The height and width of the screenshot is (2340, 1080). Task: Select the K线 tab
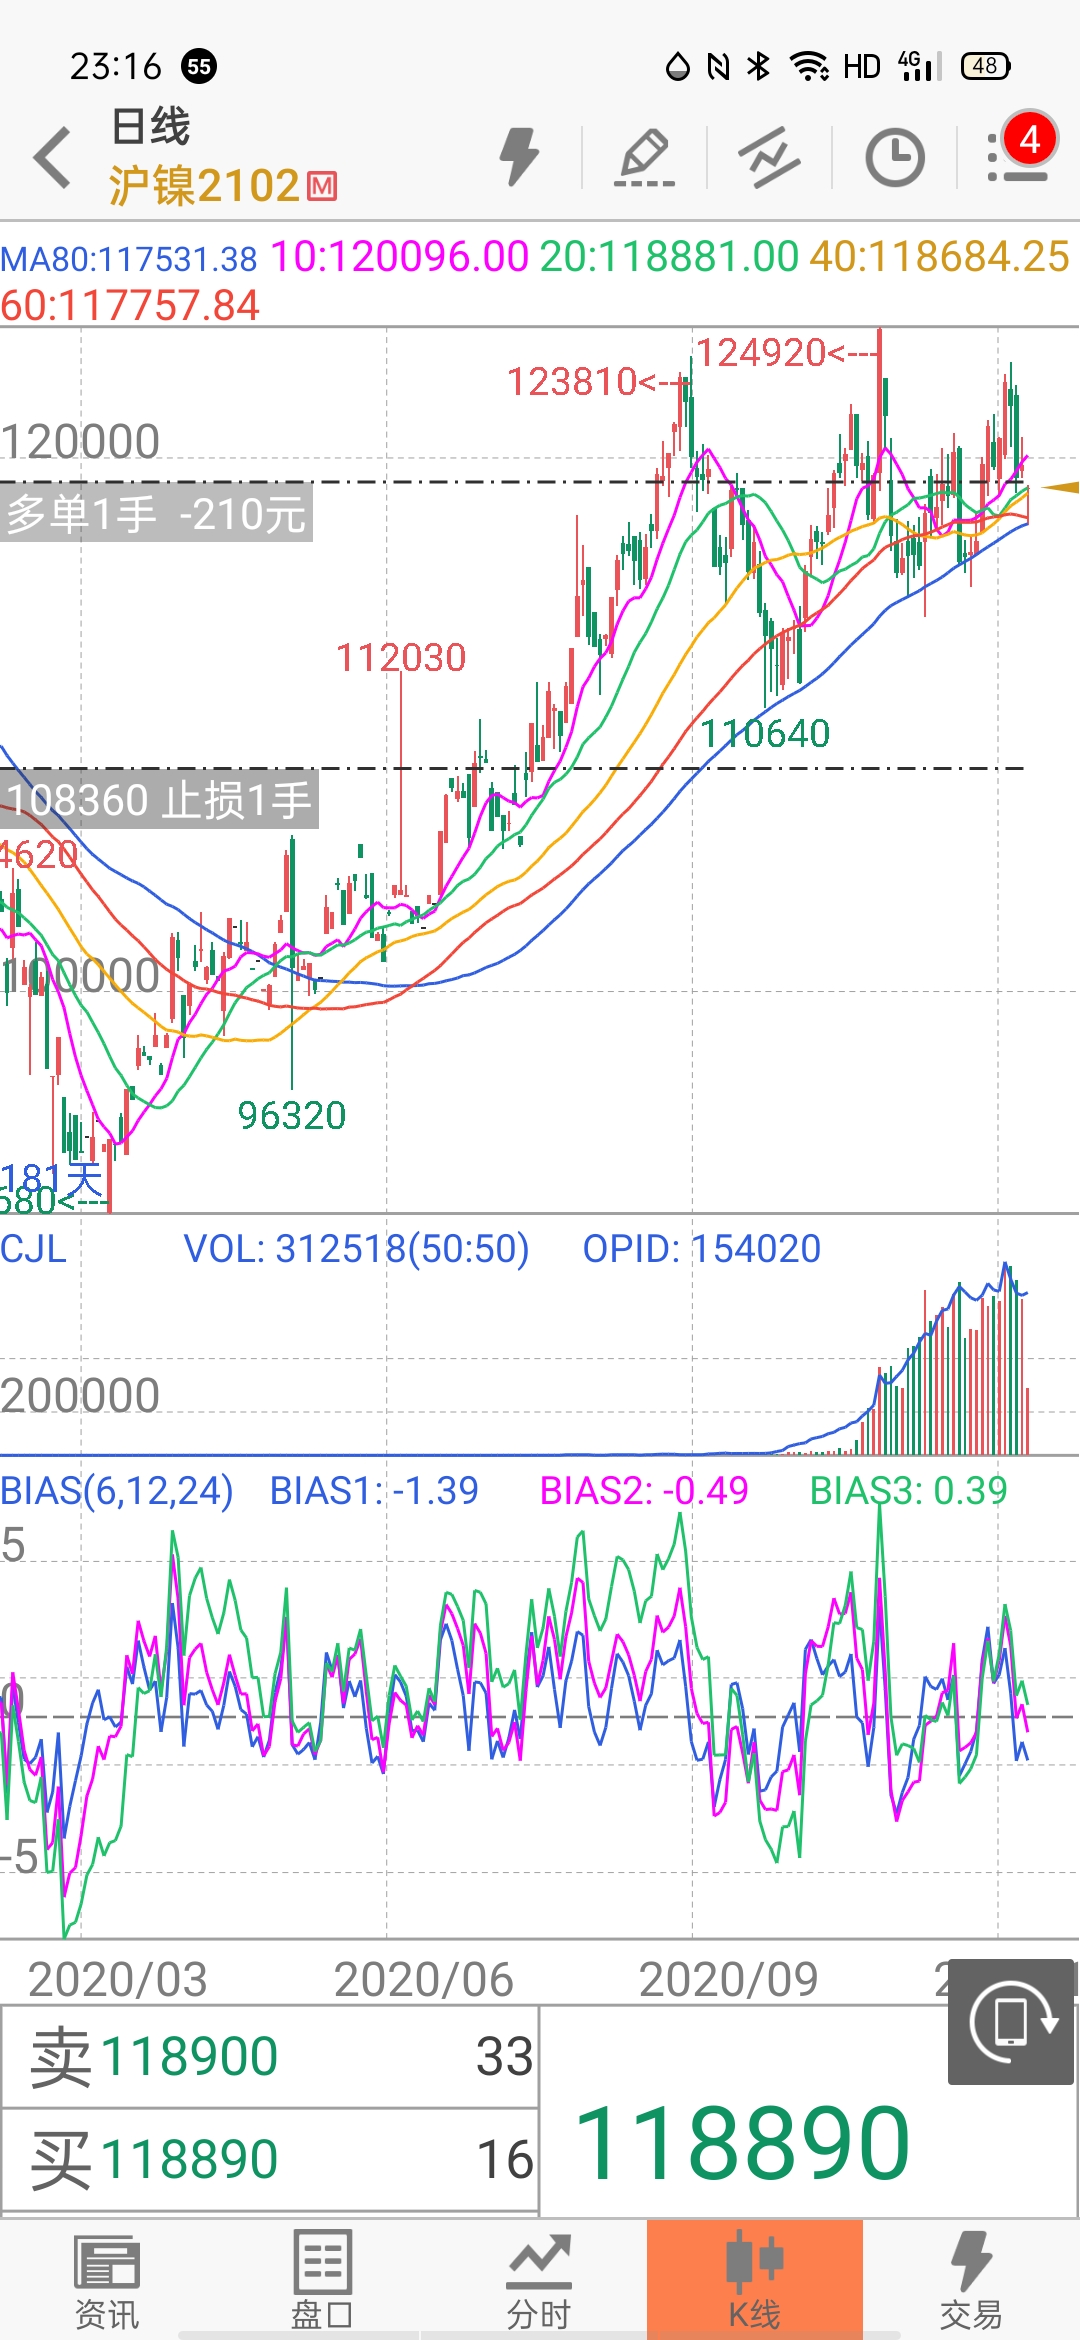coord(755,2280)
